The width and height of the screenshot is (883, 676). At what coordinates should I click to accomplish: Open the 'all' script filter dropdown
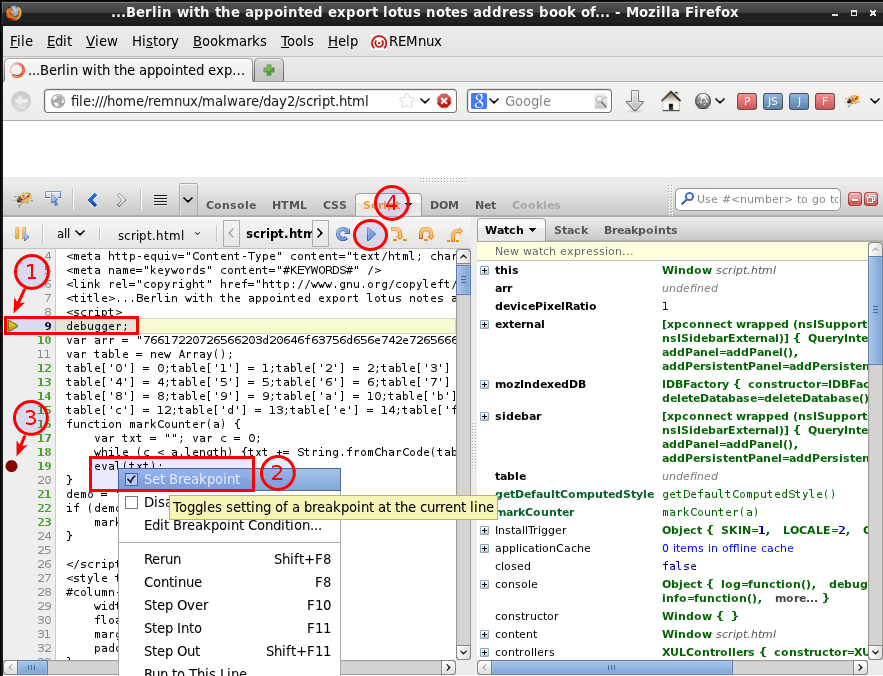click(x=70, y=233)
